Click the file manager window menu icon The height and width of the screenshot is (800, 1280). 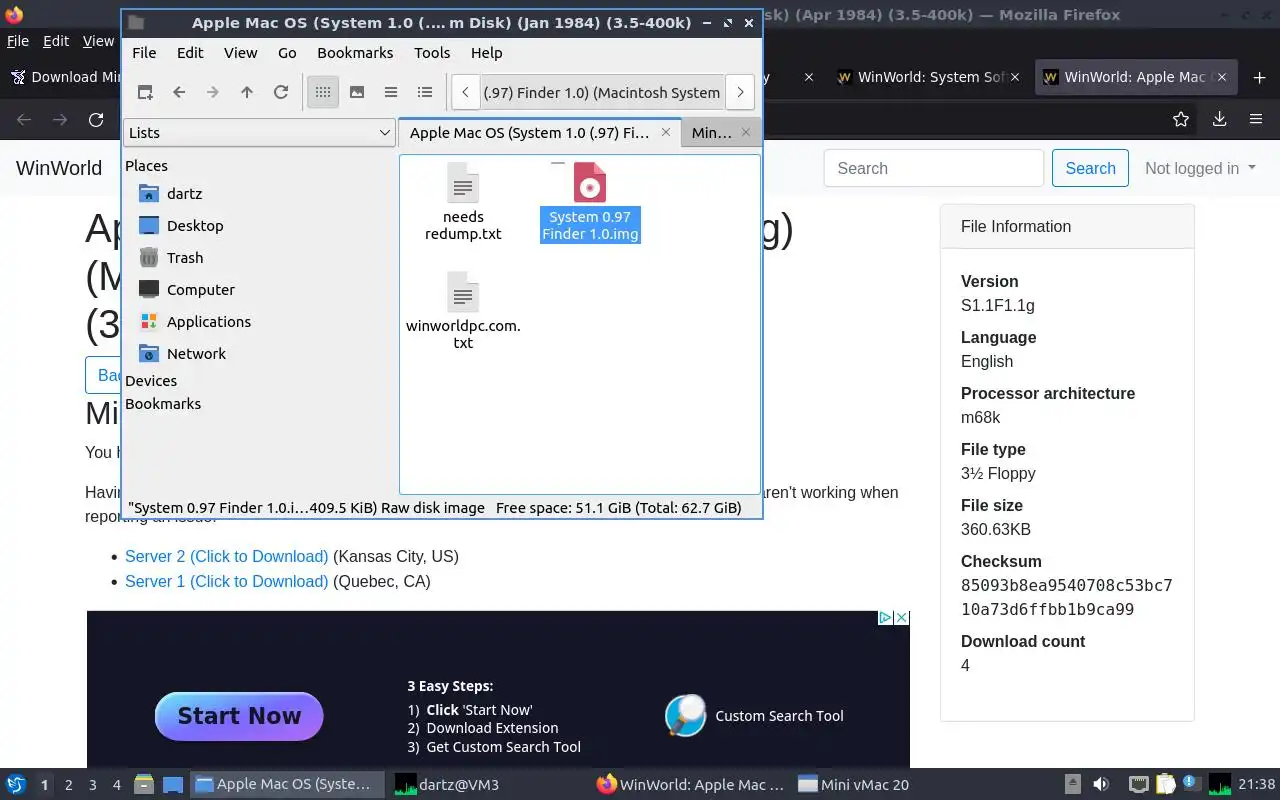point(136,23)
